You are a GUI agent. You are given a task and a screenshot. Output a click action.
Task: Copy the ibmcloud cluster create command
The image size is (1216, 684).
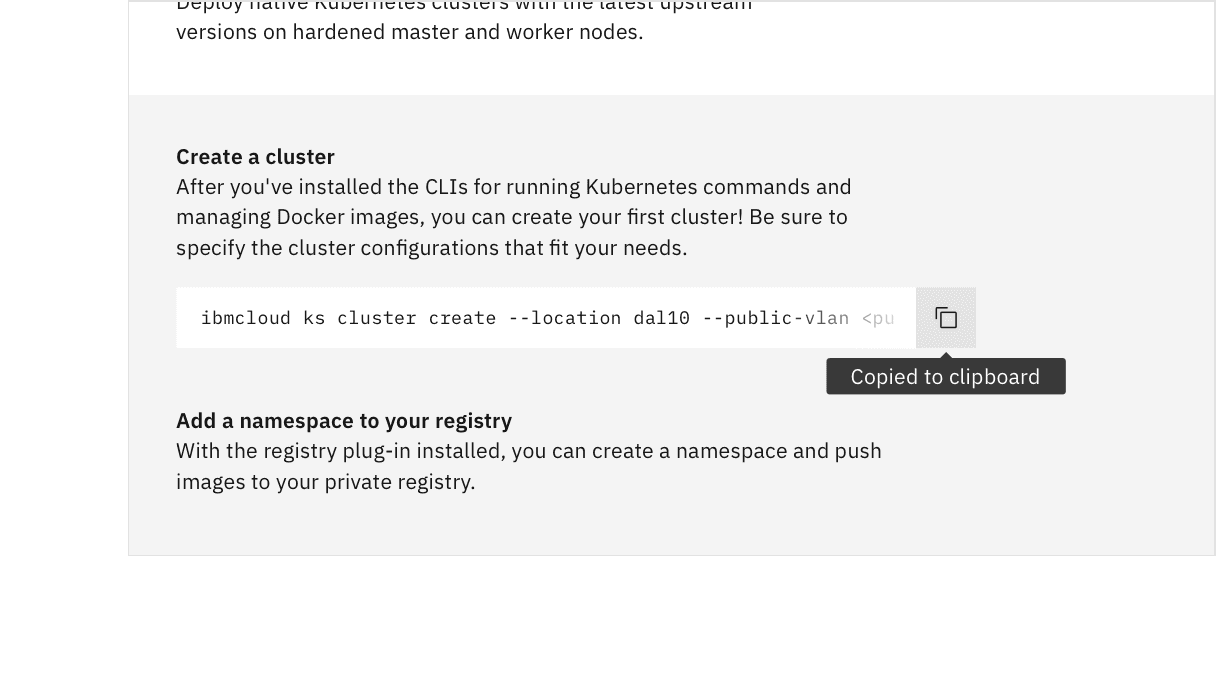click(x=945, y=317)
